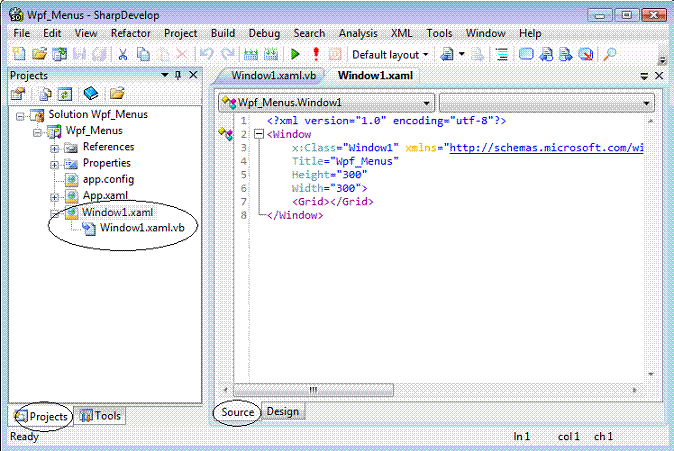The width and height of the screenshot is (674, 451).
Task: Open the Debug menu
Action: [x=264, y=33]
